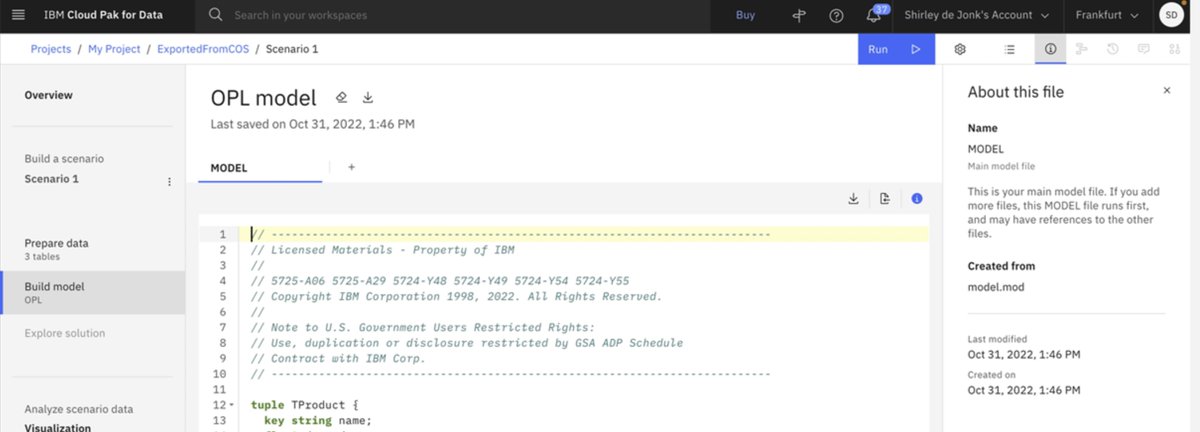Run the scenario with Run button
This screenshot has width=1200, height=432.
896,49
